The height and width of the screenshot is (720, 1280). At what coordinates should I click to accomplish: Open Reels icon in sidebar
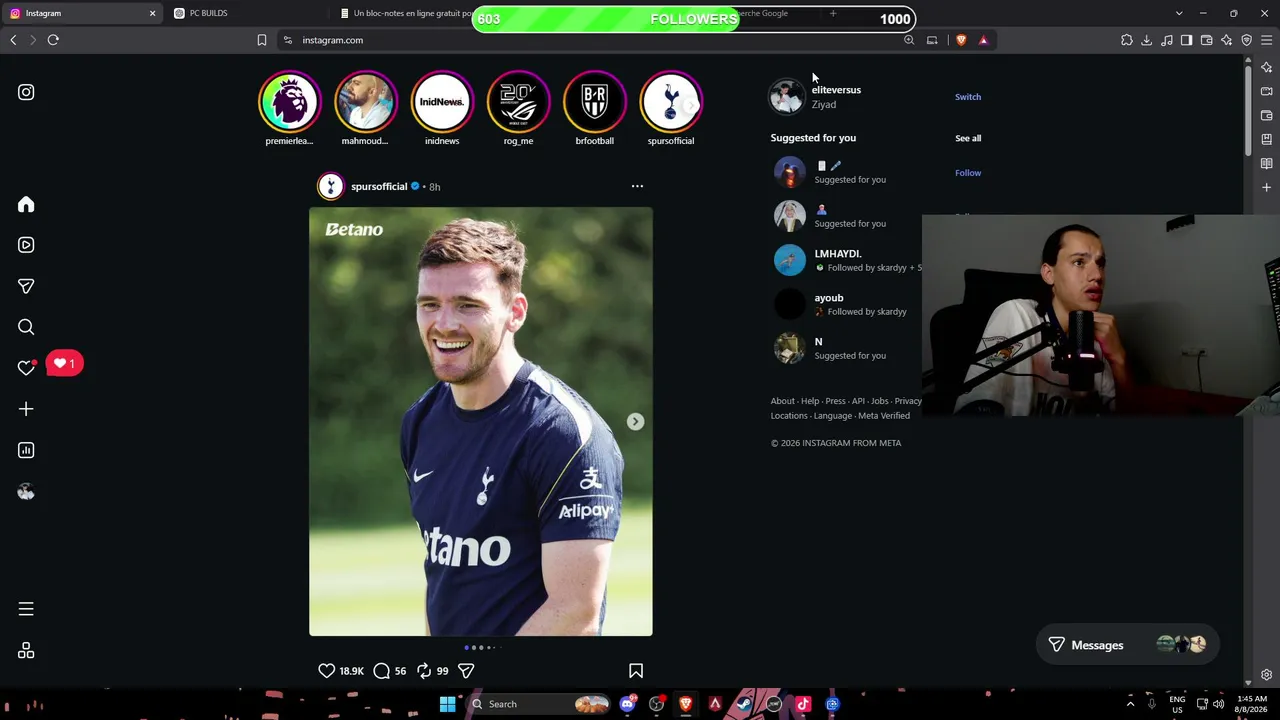coord(26,245)
